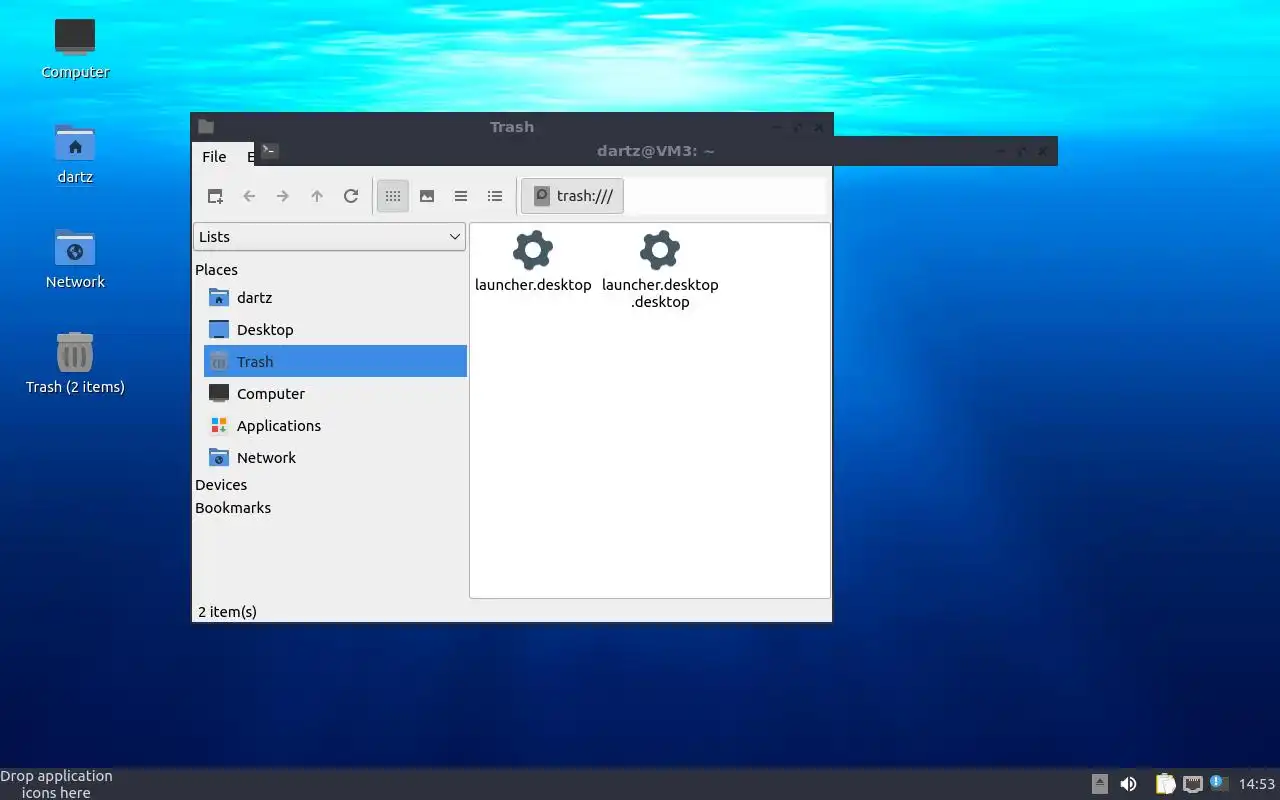Switch to thumbnail view mode
This screenshot has height=800, width=1280.
427,196
